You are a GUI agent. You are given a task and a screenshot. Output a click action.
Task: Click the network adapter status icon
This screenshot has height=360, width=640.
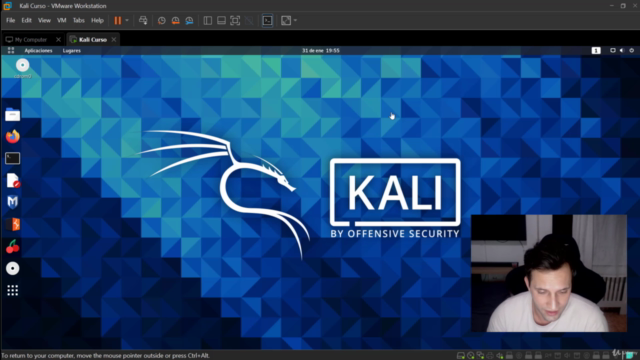click(480, 356)
